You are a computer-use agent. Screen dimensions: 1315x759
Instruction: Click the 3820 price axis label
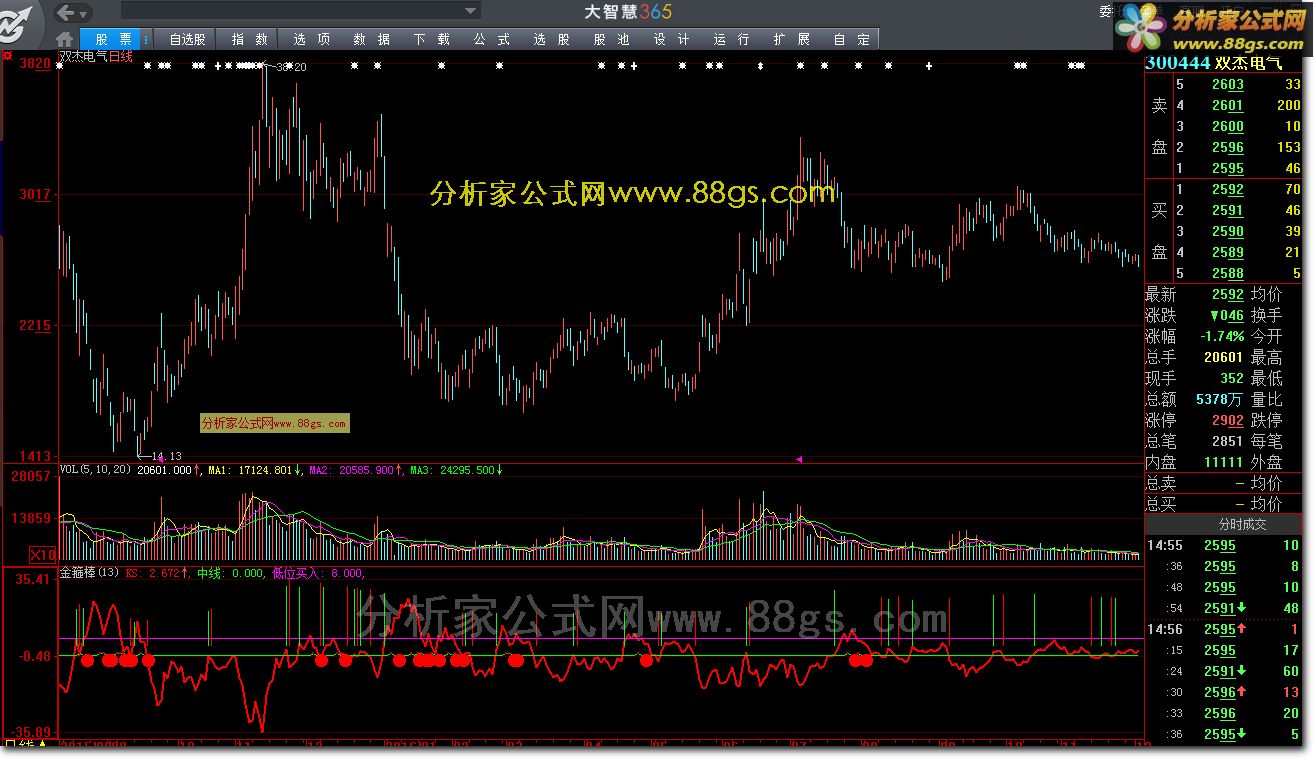pos(35,64)
